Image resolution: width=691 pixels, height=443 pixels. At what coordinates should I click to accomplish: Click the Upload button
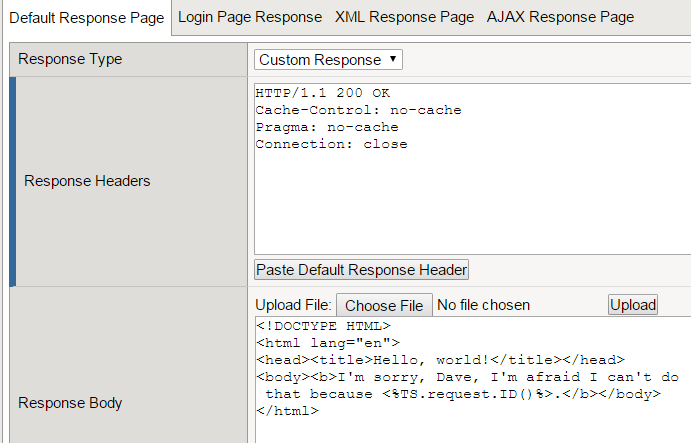tap(633, 305)
